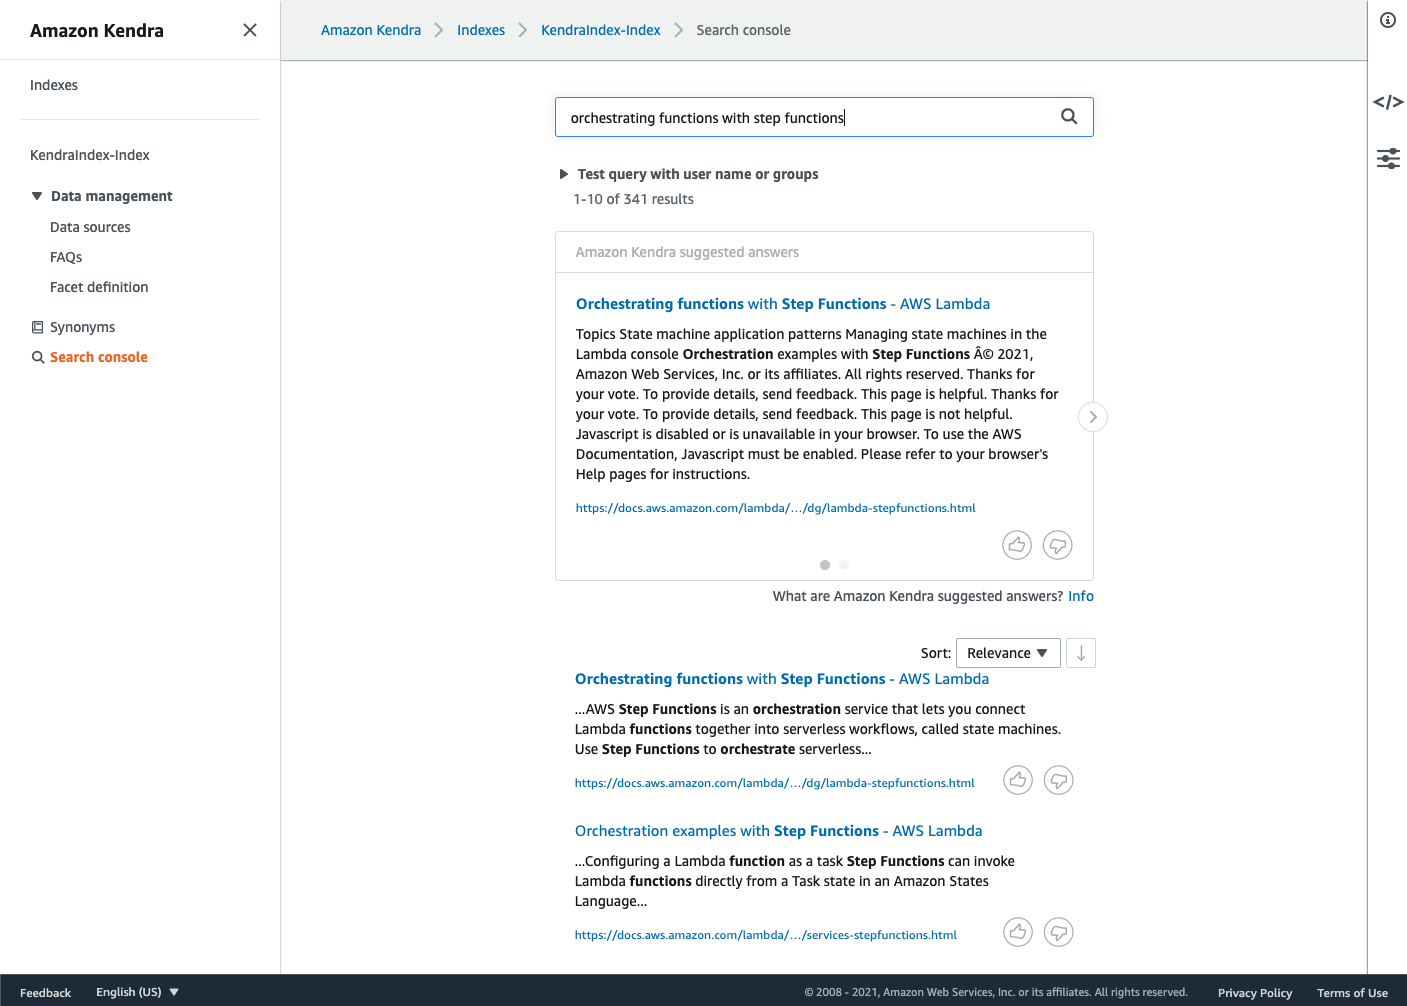Screen dimensions: 1407x1006
Task: Click 'Amazon Kendra suggested answers' header text
Action: click(x=687, y=252)
